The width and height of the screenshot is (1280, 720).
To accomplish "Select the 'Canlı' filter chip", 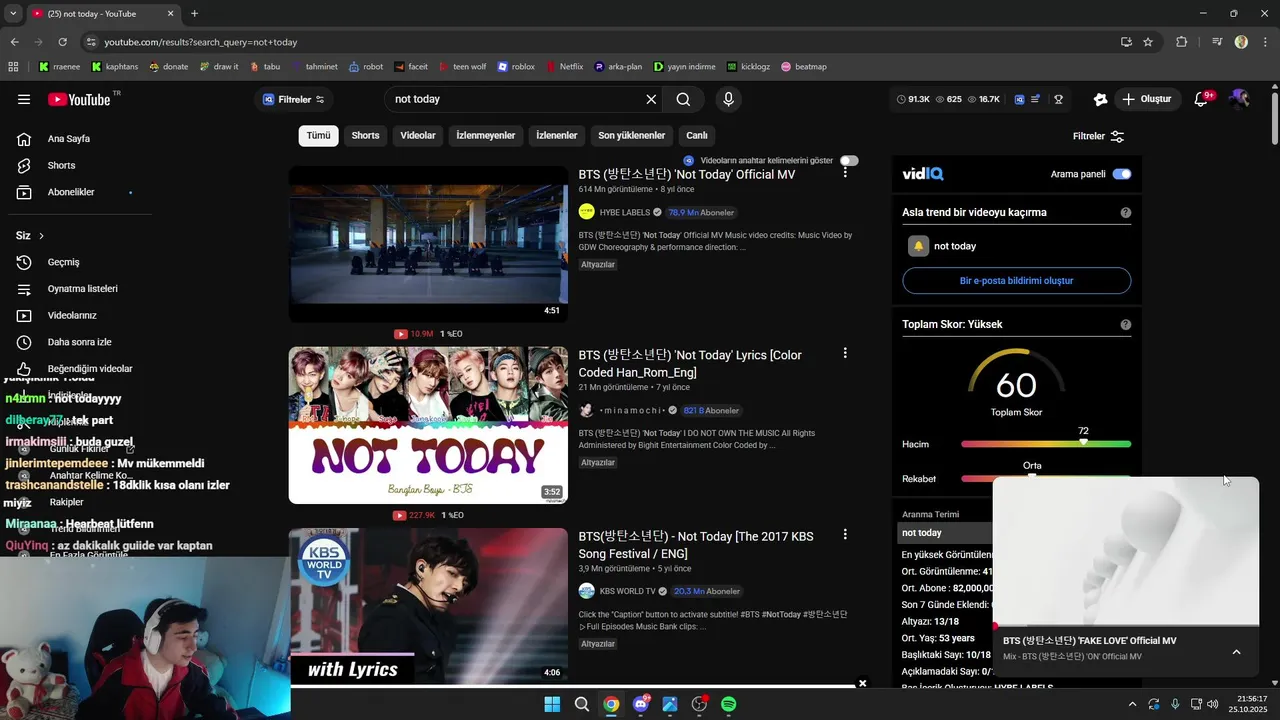I will pyautogui.click(x=697, y=136).
